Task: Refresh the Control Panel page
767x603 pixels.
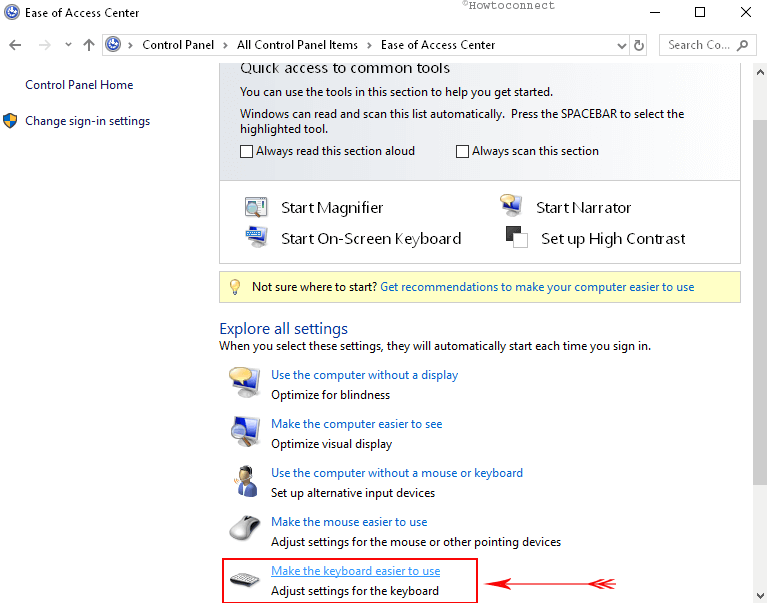Action: tap(638, 45)
